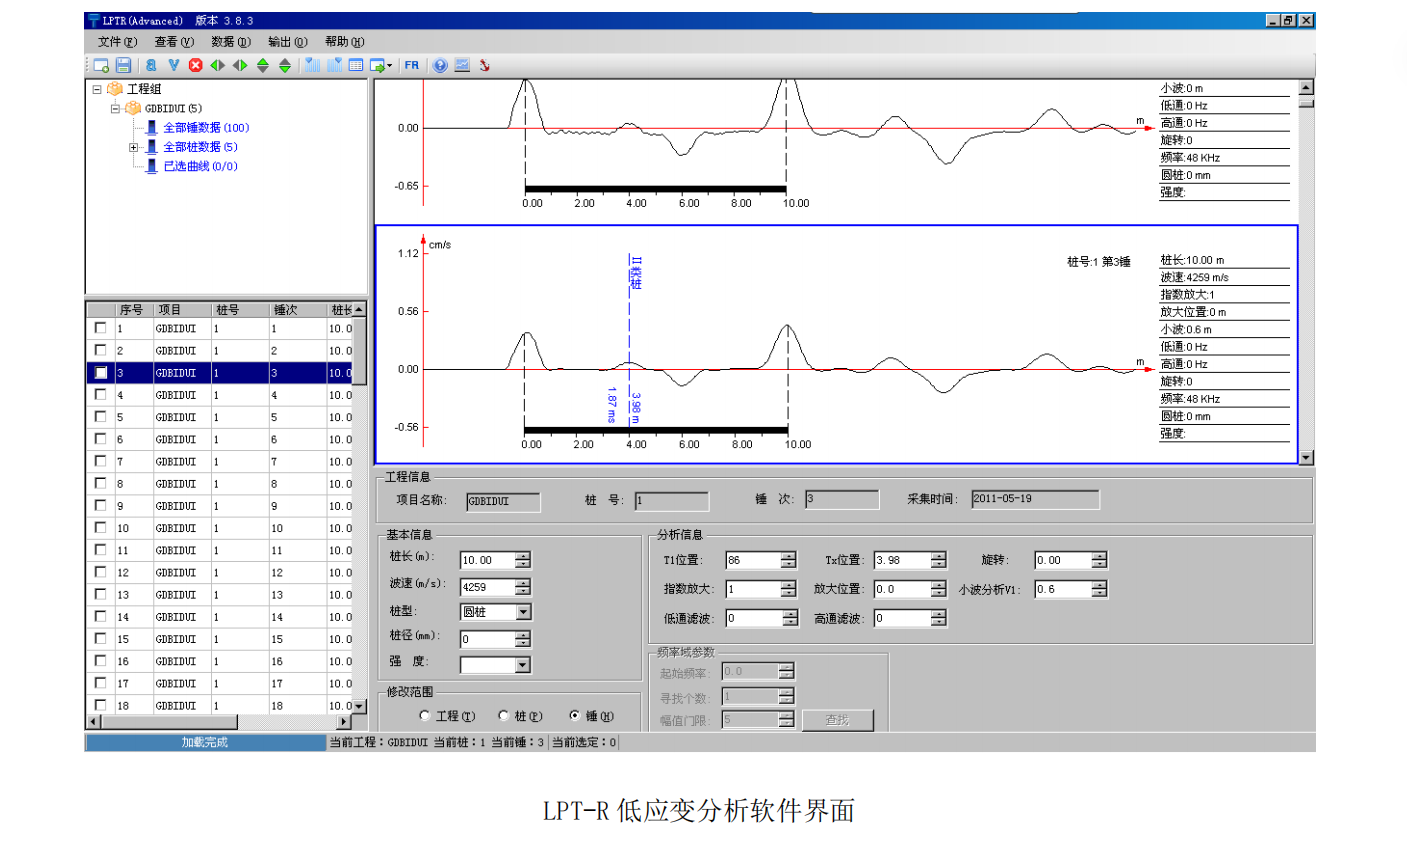Click the table grid view icon

[x=356, y=65]
